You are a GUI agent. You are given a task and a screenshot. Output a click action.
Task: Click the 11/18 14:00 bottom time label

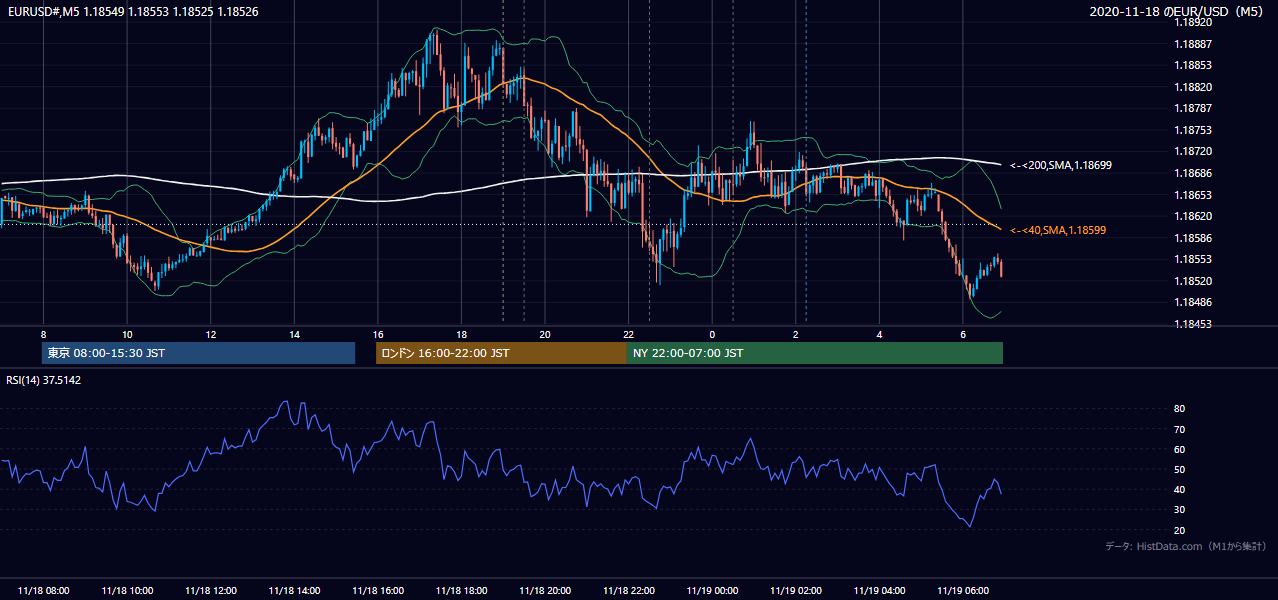click(294, 591)
